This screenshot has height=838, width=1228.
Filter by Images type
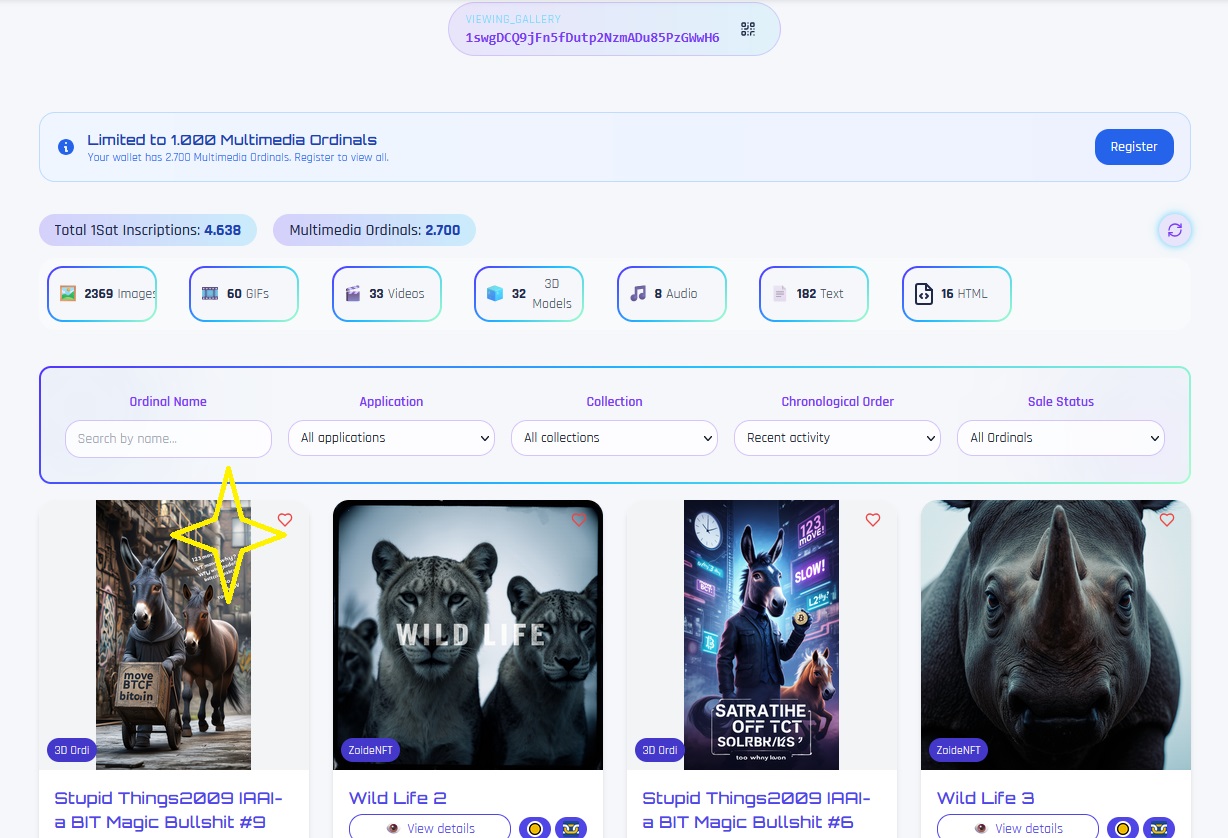click(x=102, y=294)
